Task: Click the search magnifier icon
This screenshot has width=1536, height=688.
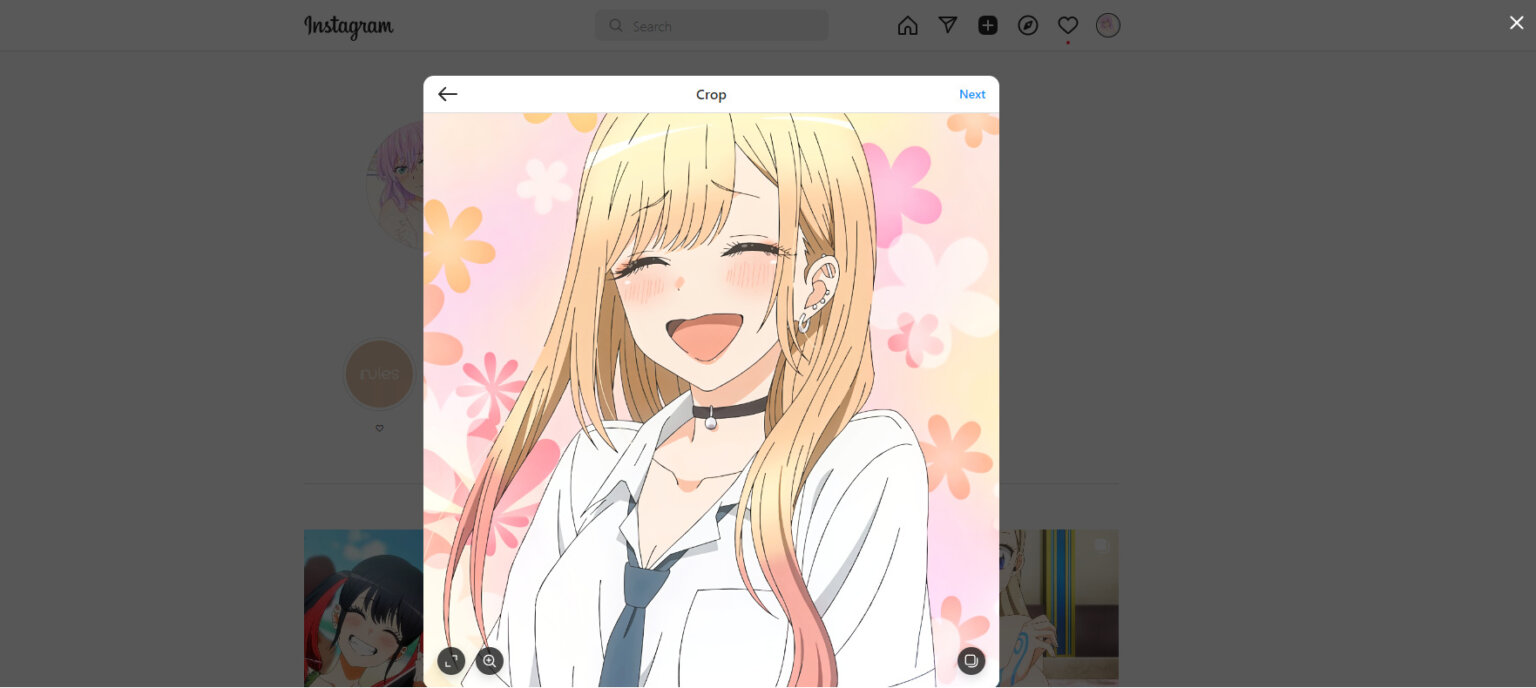Action: 615,25
